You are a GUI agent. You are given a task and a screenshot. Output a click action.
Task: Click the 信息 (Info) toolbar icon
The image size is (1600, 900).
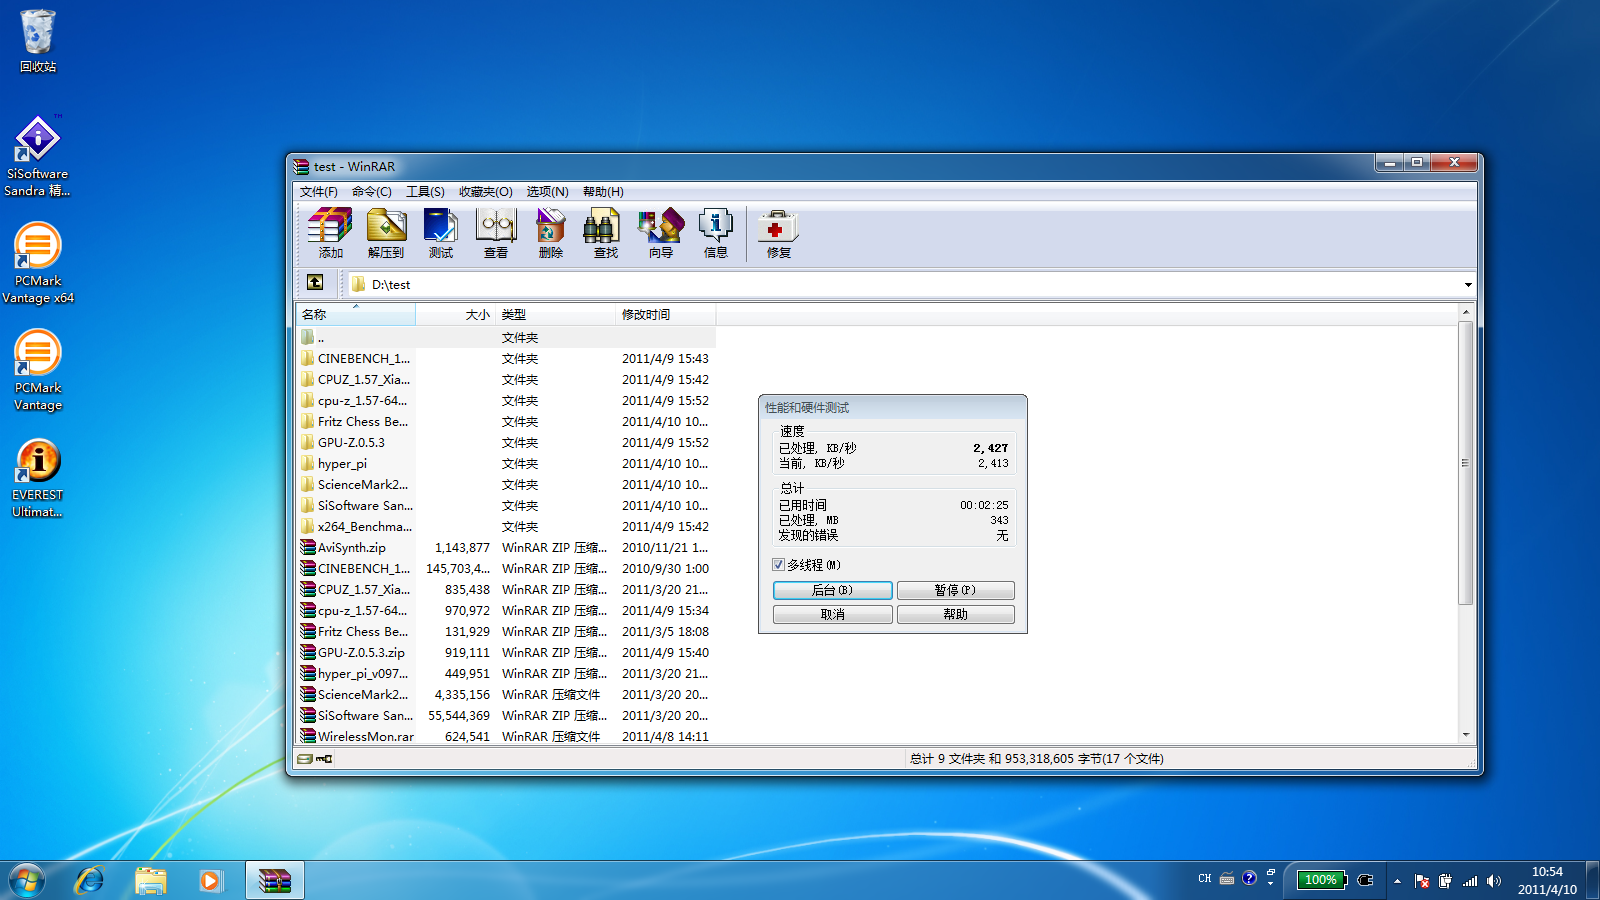click(x=716, y=233)
